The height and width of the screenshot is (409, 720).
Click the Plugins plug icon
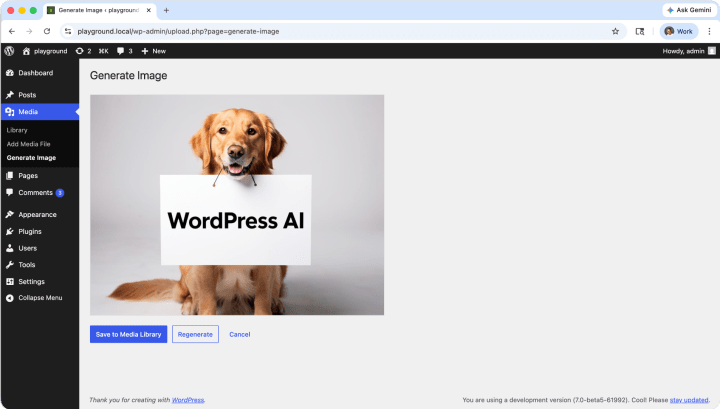click(x=10, y=231)
